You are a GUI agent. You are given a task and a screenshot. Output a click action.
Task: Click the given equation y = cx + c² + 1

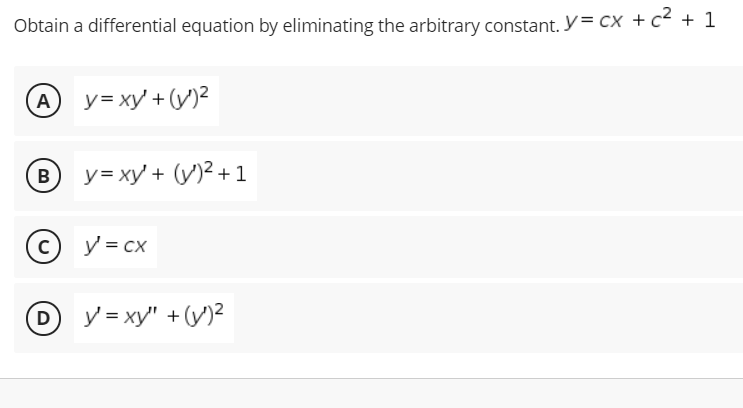coord(640,20)
